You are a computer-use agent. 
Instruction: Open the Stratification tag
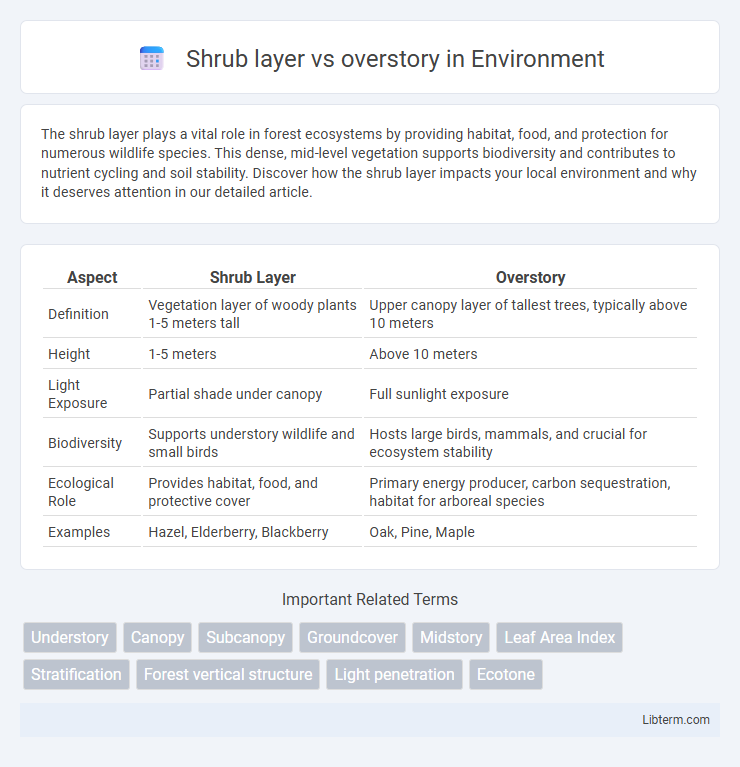point(76,675)
